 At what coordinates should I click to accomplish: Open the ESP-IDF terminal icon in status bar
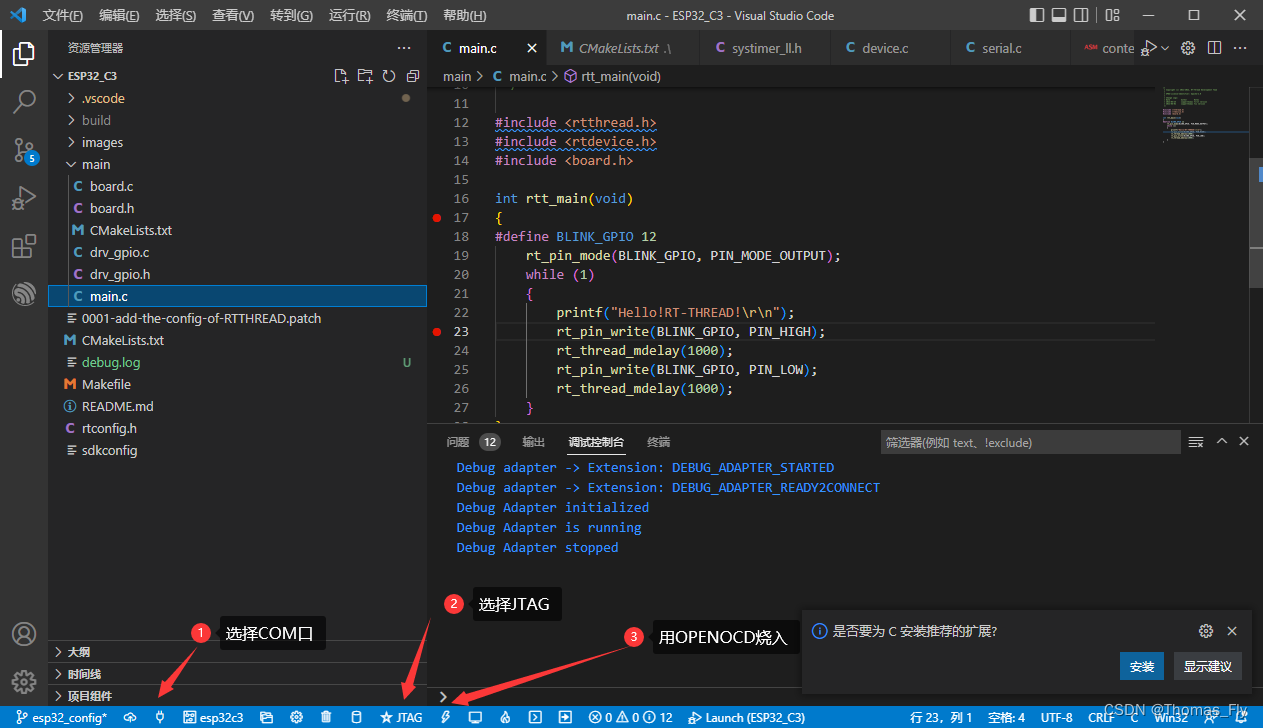(x=535, y=717)
